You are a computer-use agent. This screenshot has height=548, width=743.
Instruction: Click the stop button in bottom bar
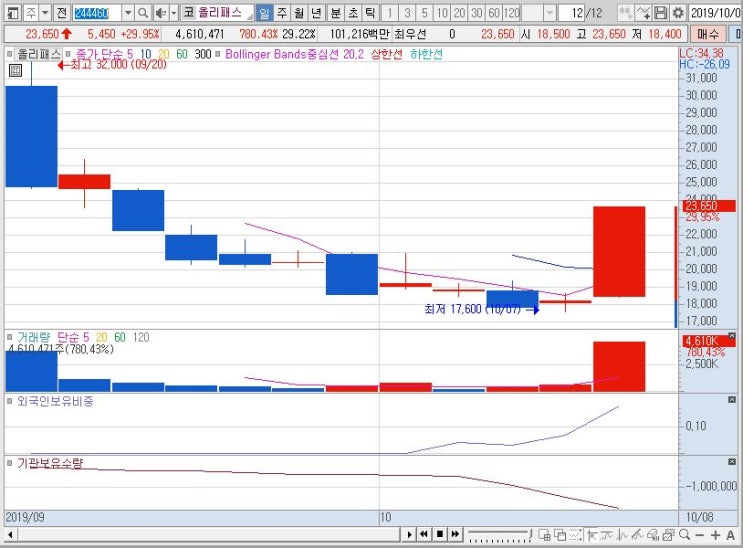click(440, 535)
